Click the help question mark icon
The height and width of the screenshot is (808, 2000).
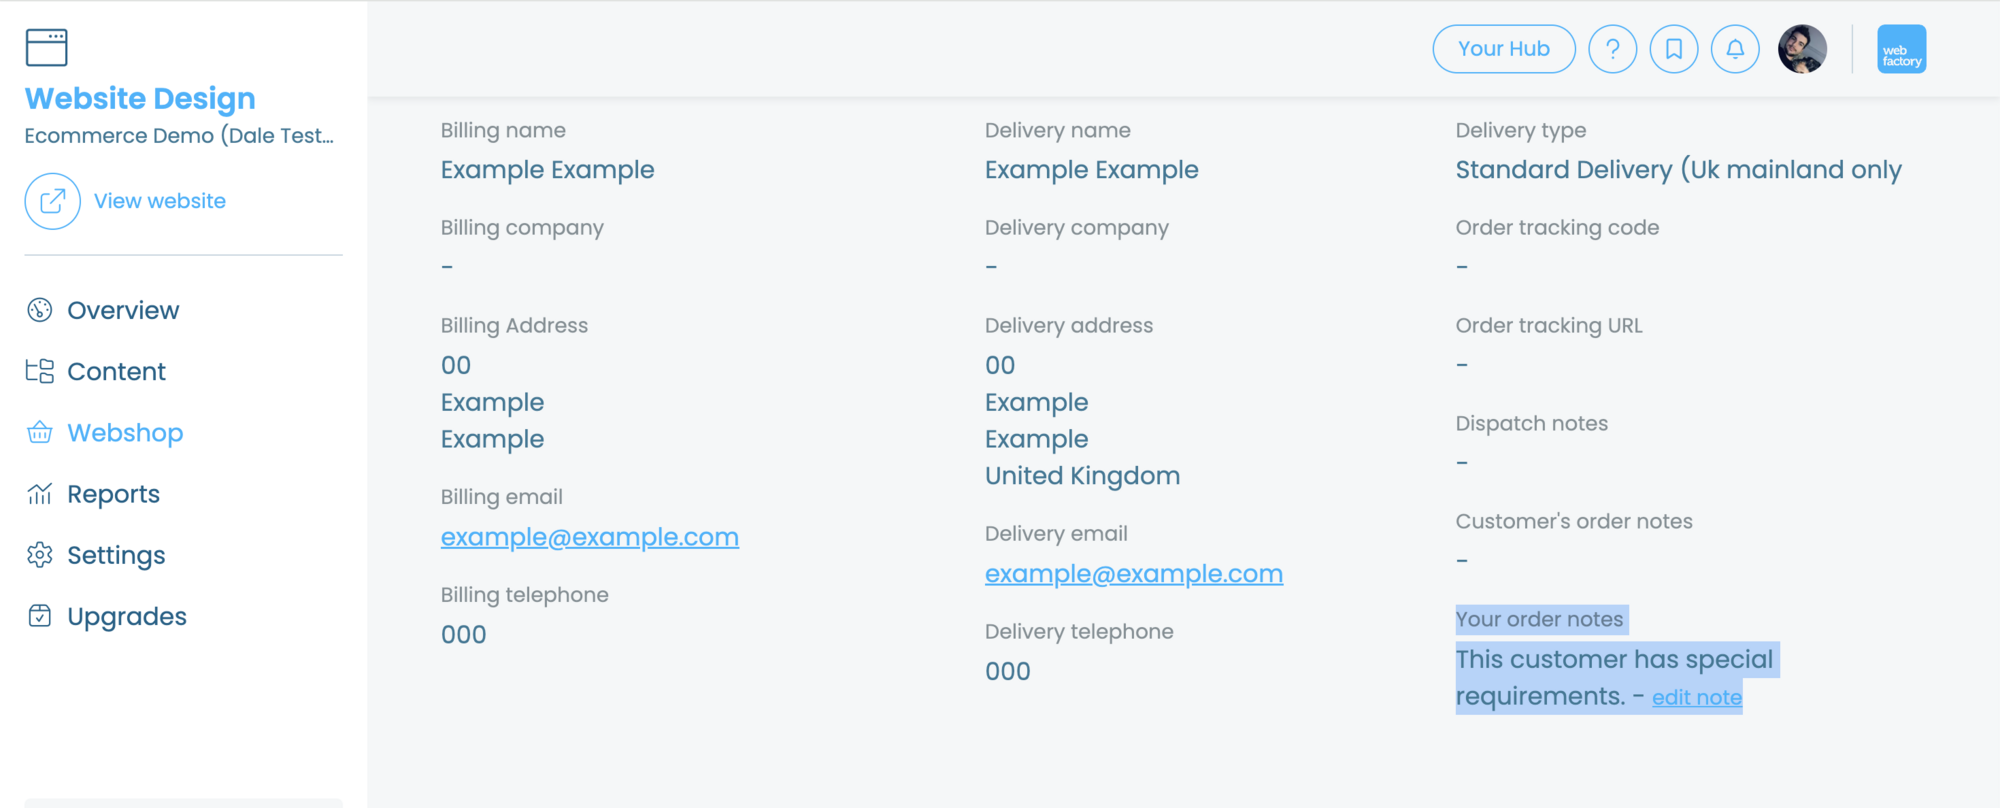[x=1612, y=49]
